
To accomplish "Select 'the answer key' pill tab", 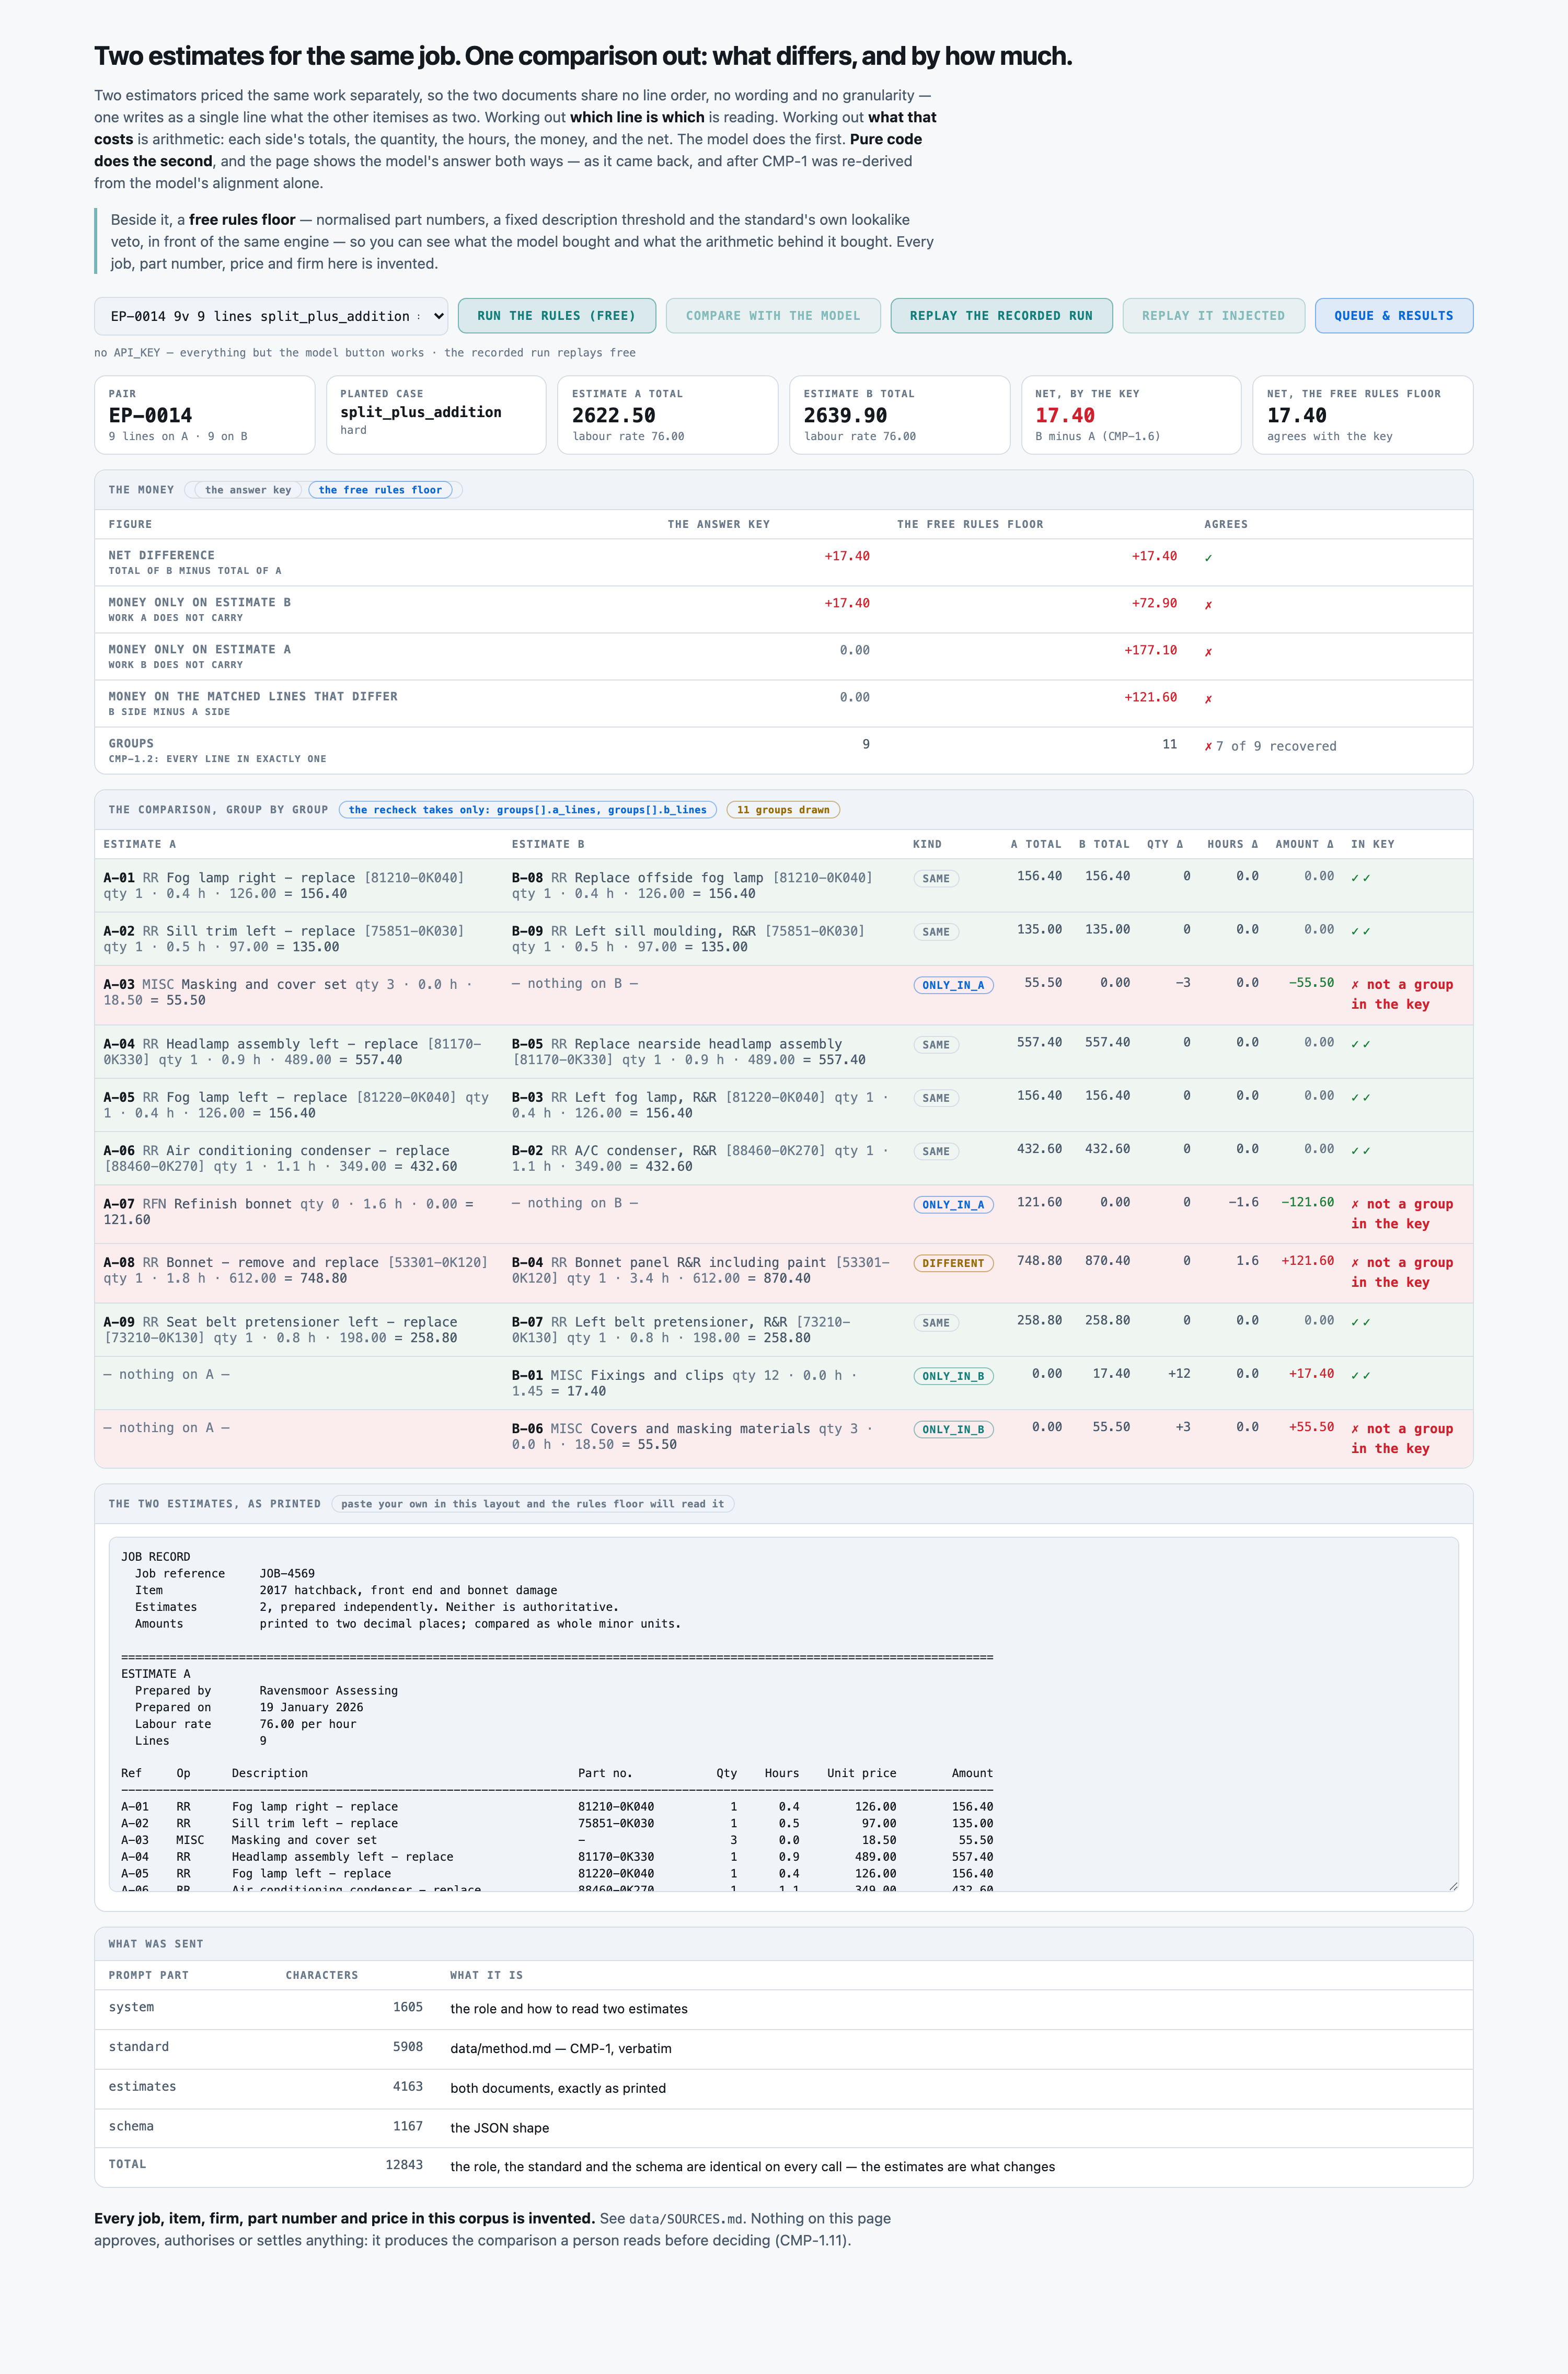I will [x=247, y=490].
